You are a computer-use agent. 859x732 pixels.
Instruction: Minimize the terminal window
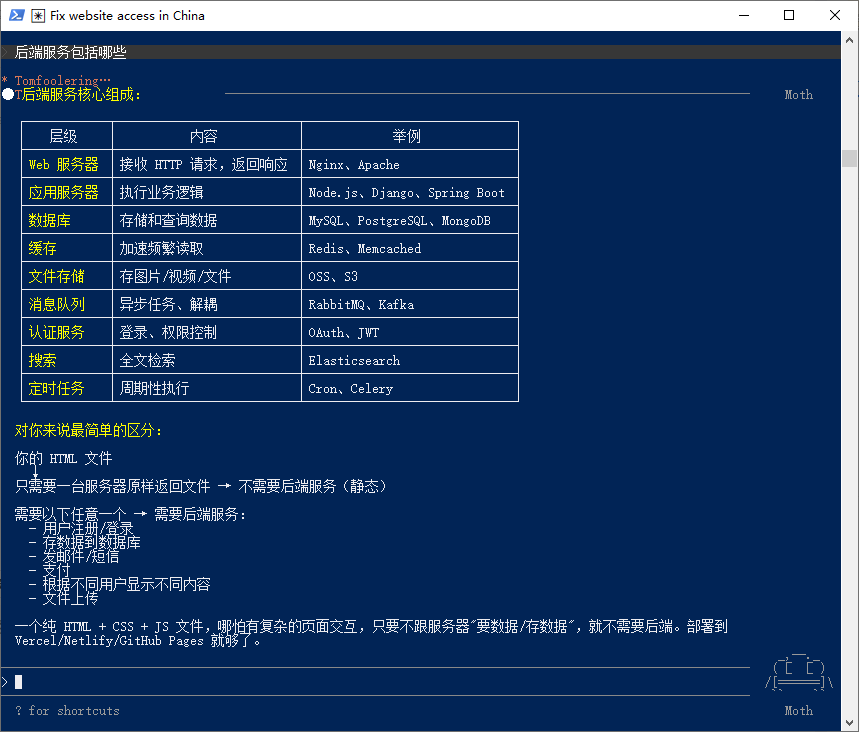pyautogui.click(x=743, y=15)
